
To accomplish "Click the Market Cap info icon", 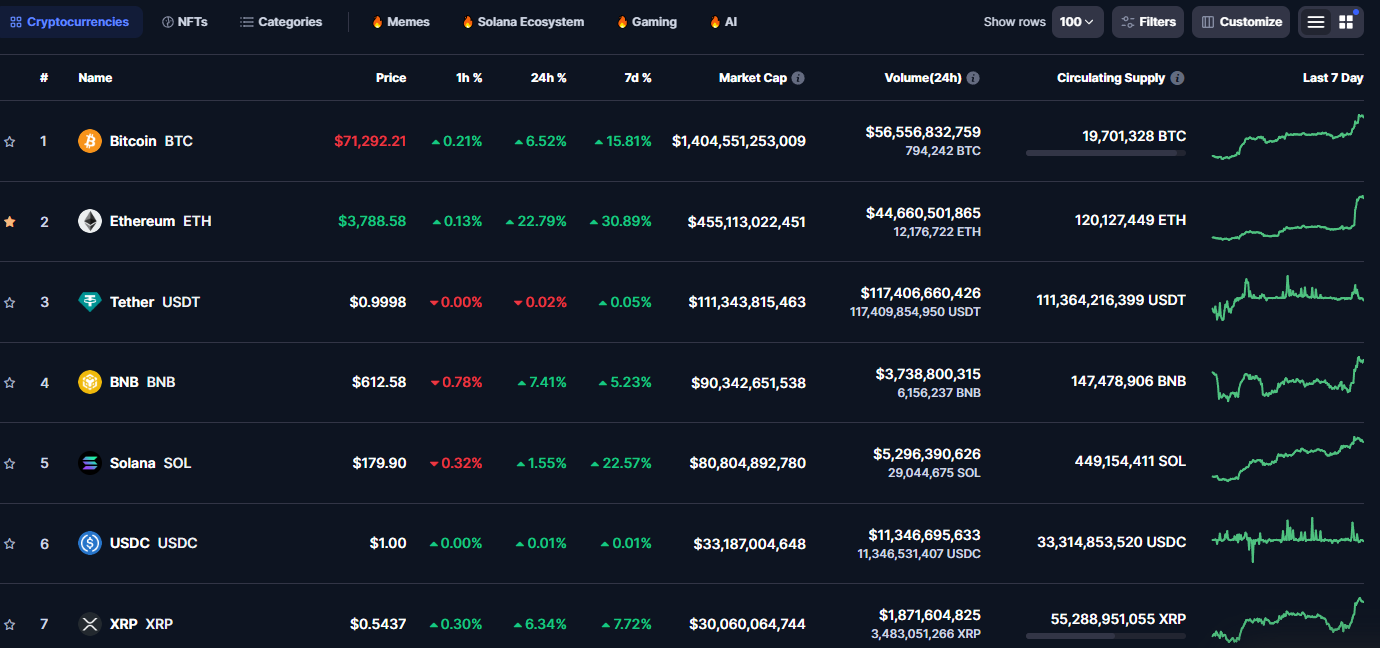I will [798, 78].
